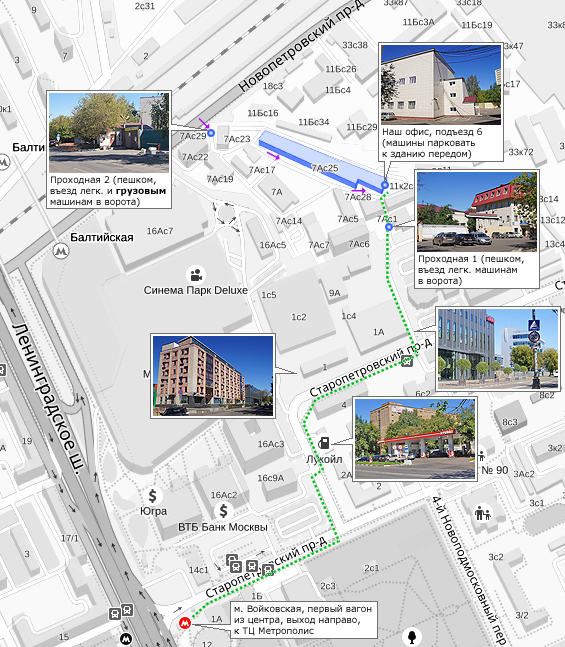
Task: Click the bus stop icon on Старопетровский пр-д
Action: point(407,362)
